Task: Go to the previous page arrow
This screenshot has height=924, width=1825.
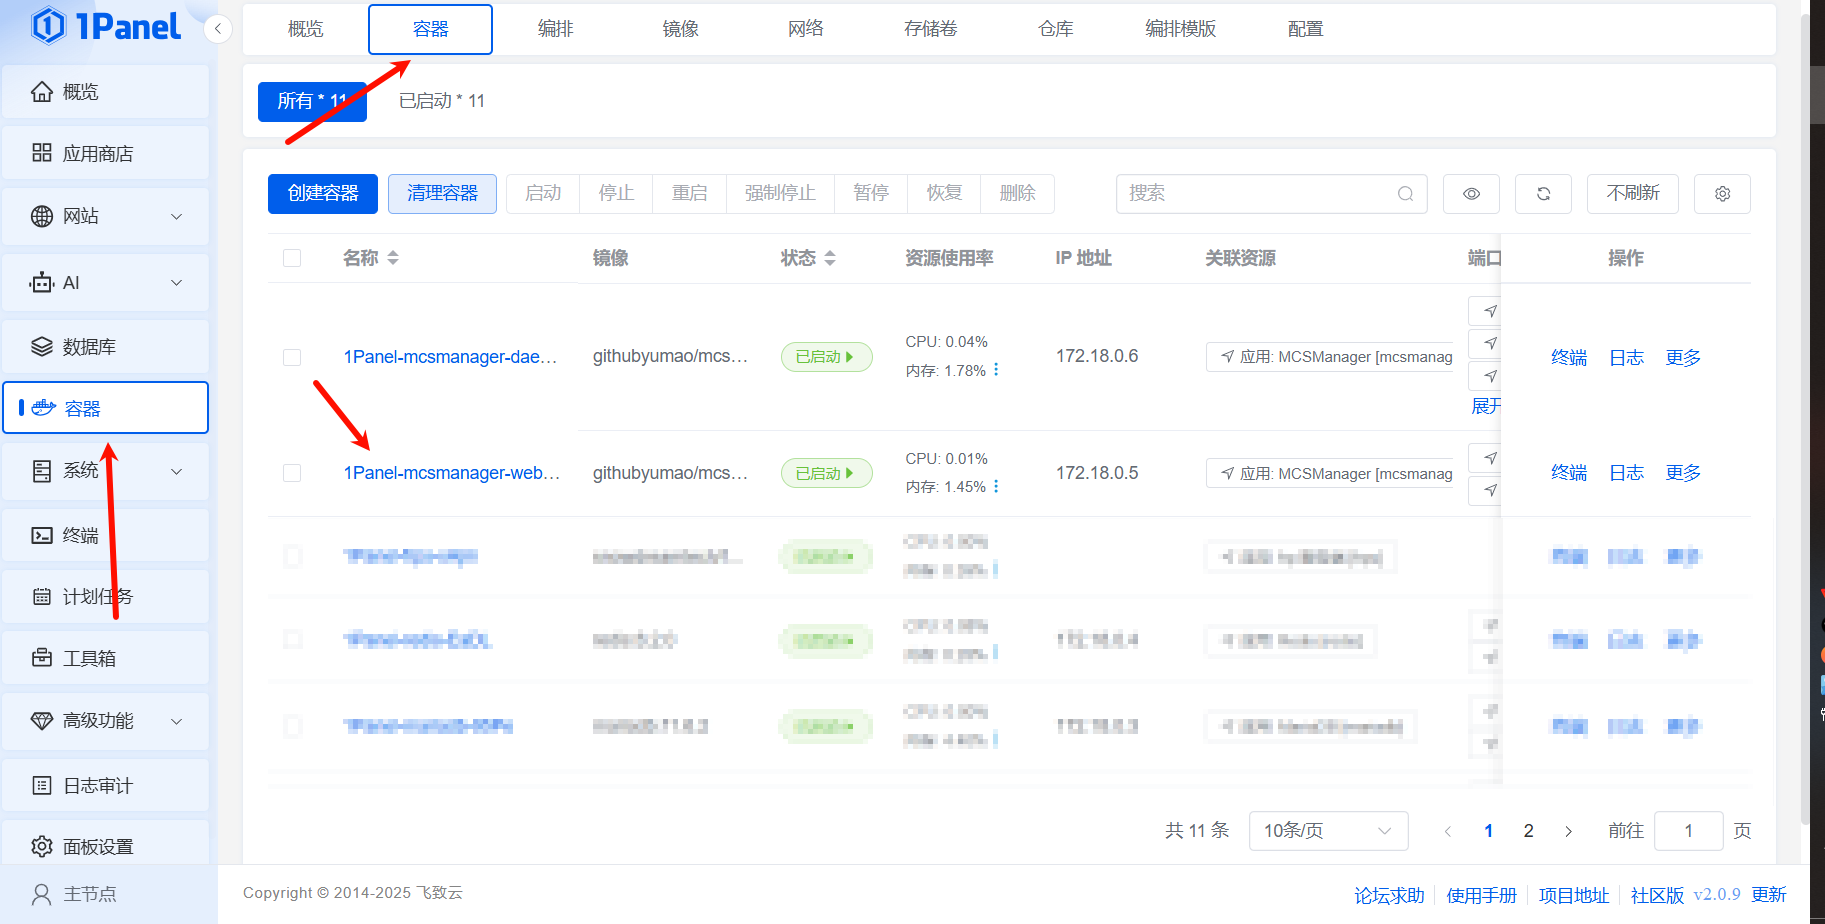Action: point(1447,831)
